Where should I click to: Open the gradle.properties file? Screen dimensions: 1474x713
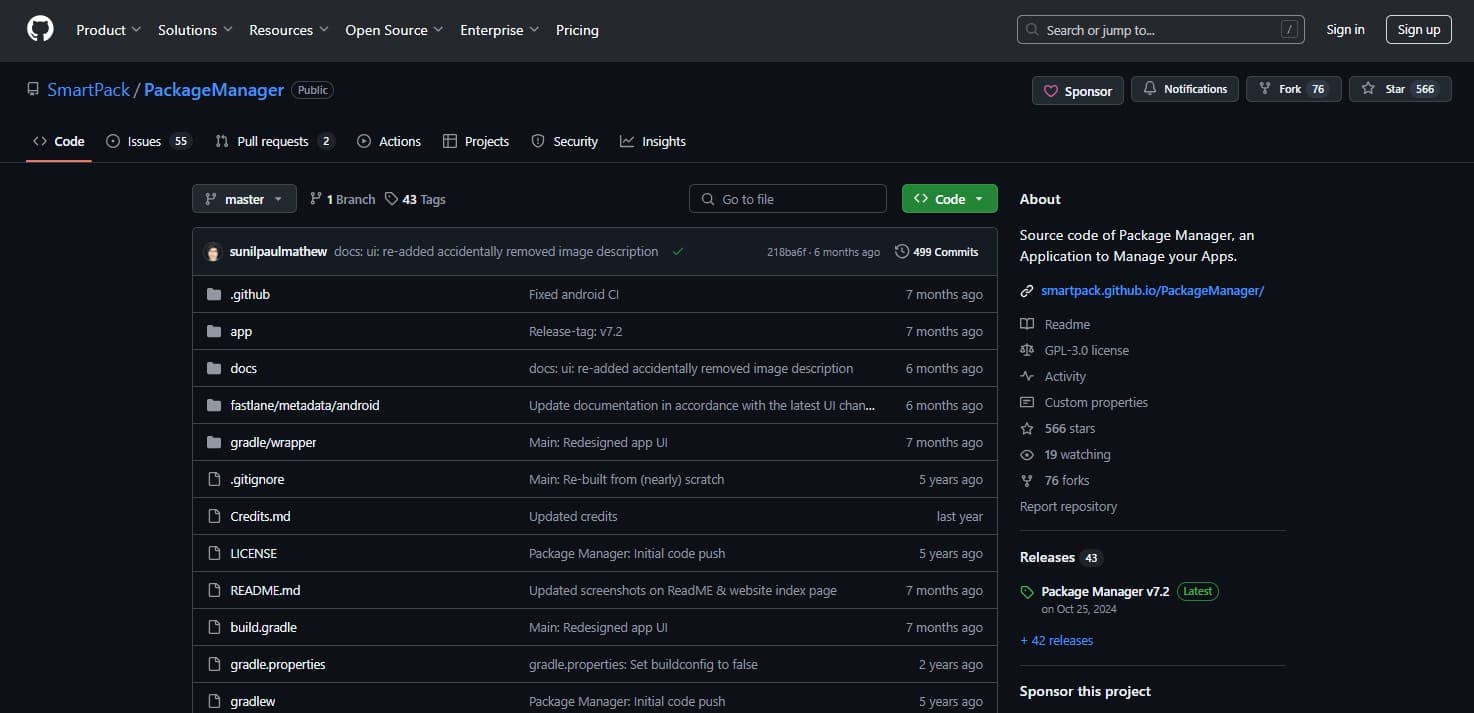pyautogui.click(x=277, y=664)
